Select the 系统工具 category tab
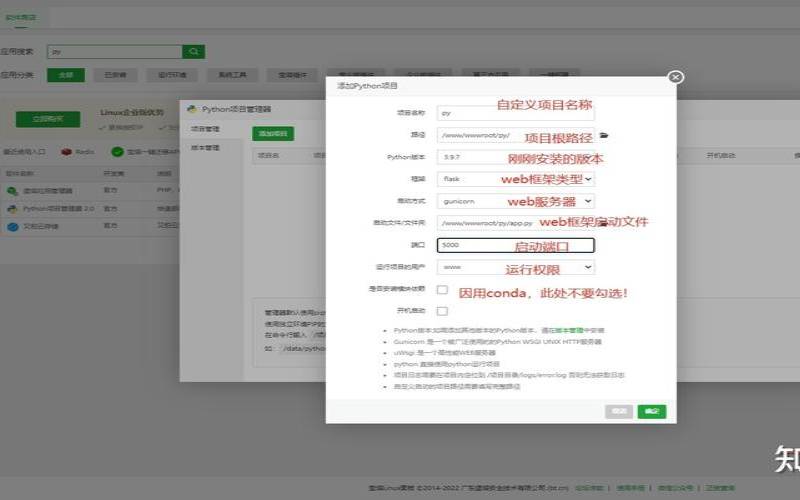The image size is (800, 500). coord(233,75)
